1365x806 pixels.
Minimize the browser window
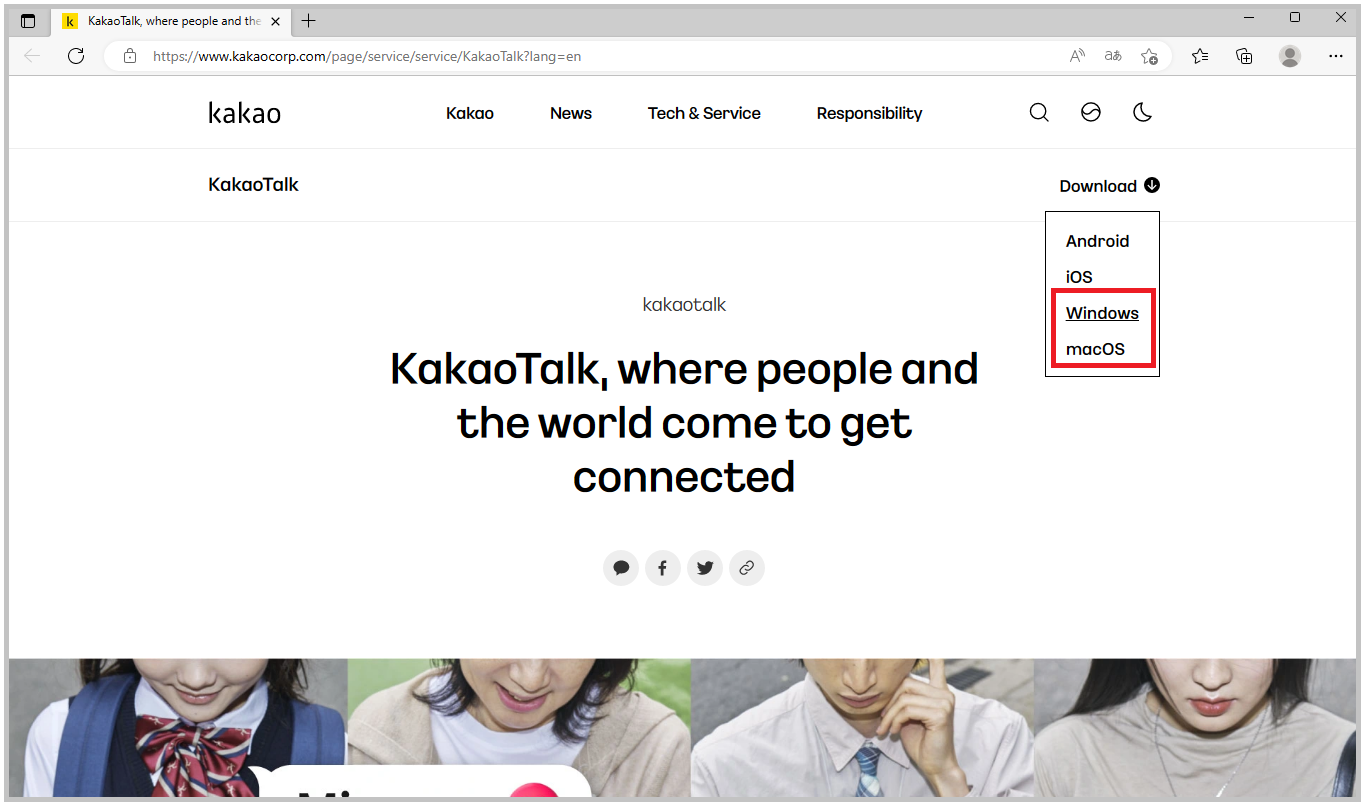click(x=1250, y=17)
